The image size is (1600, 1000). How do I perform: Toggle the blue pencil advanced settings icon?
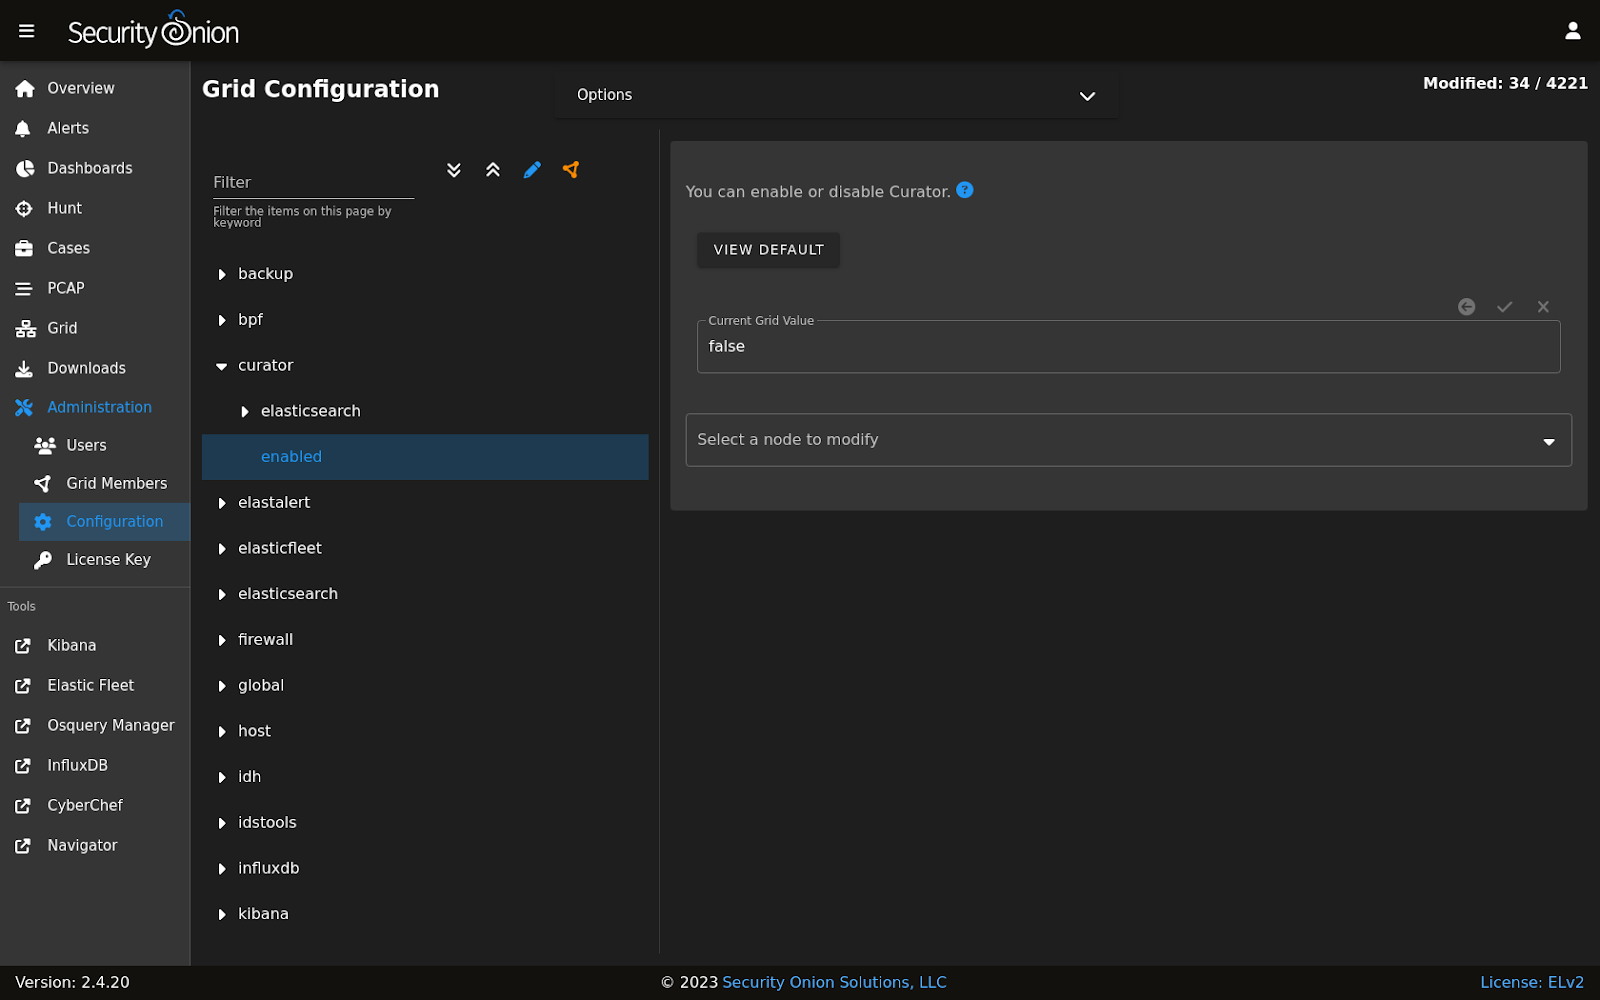coord(532,170)
